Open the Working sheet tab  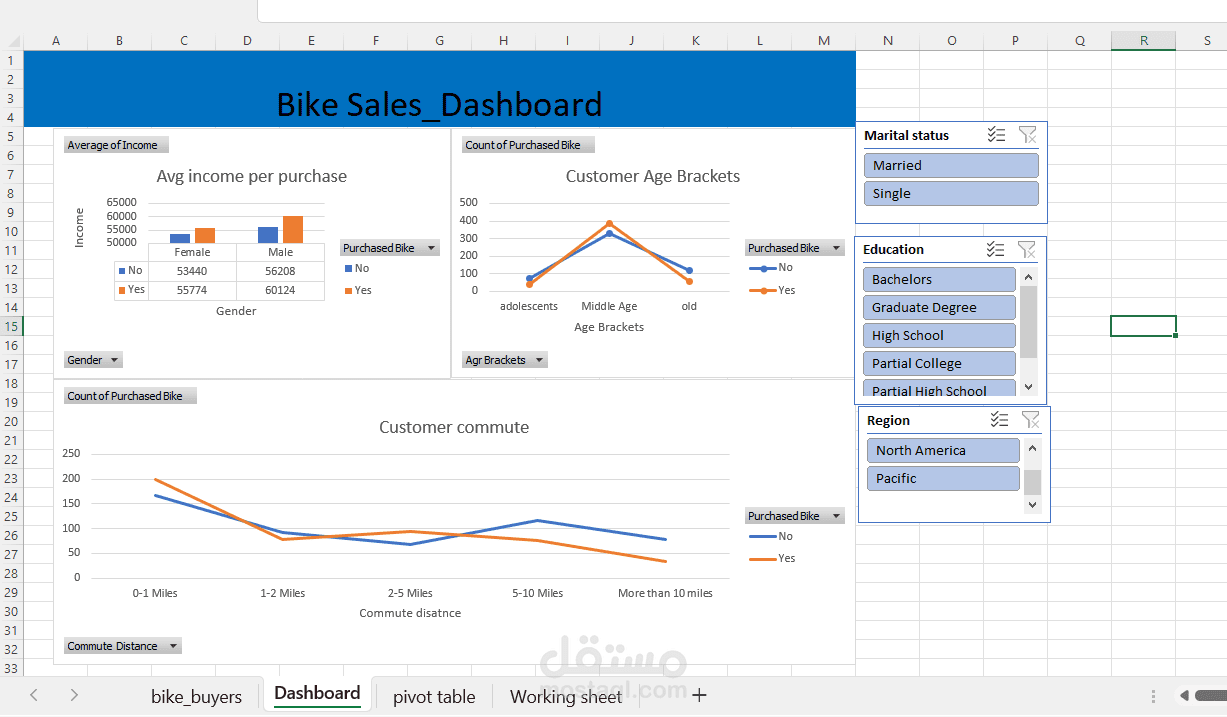[x=565, y=695]
